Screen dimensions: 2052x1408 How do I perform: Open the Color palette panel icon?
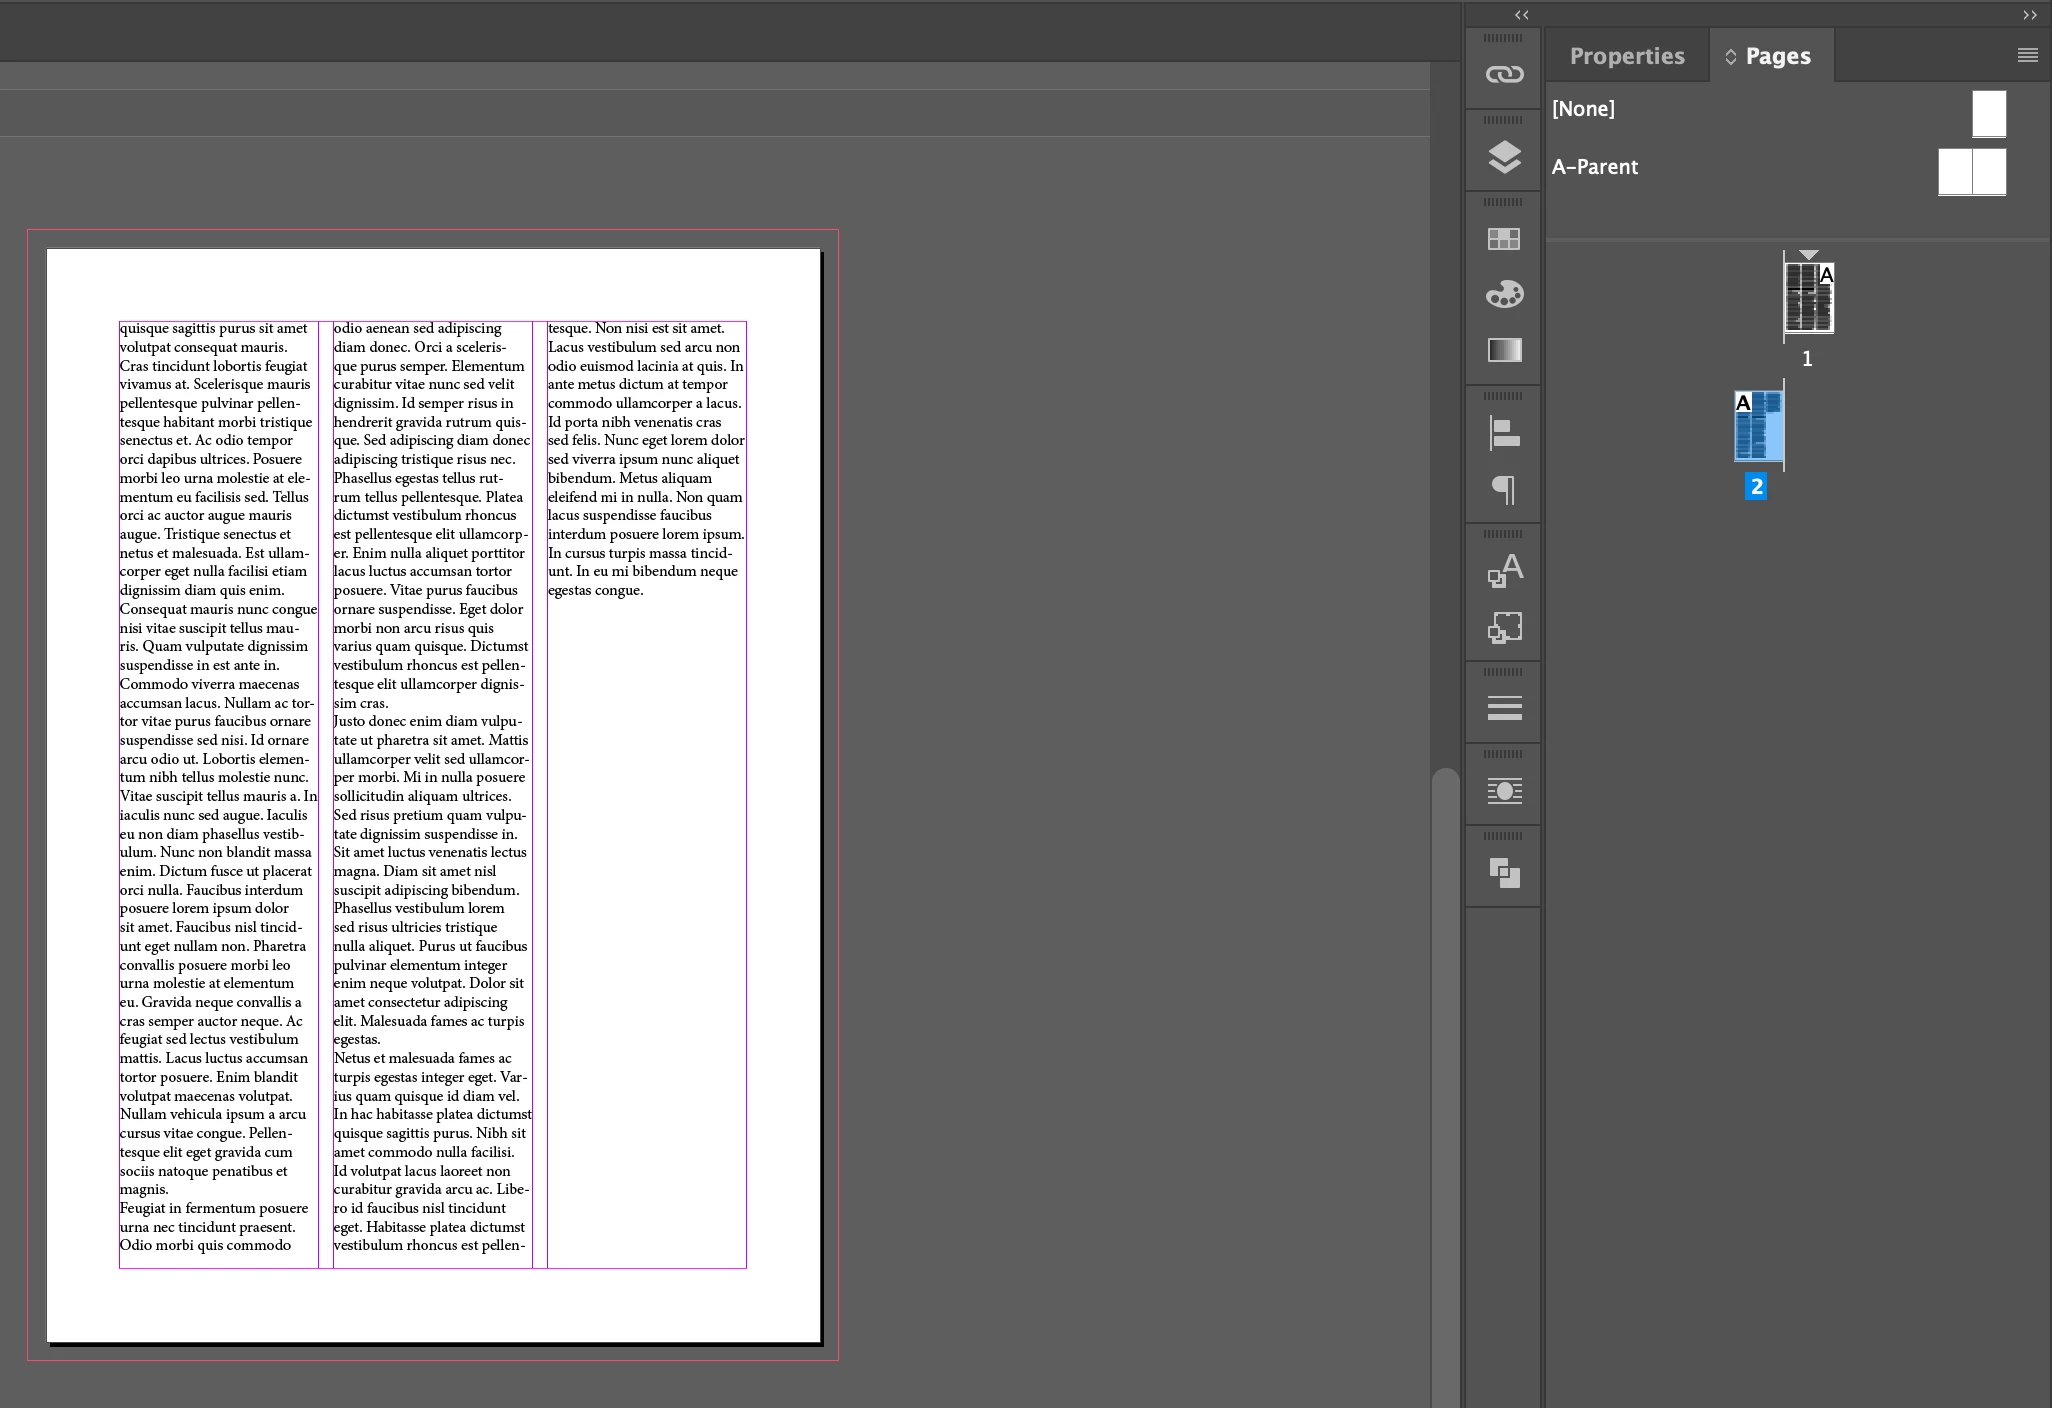point(1504,294)
